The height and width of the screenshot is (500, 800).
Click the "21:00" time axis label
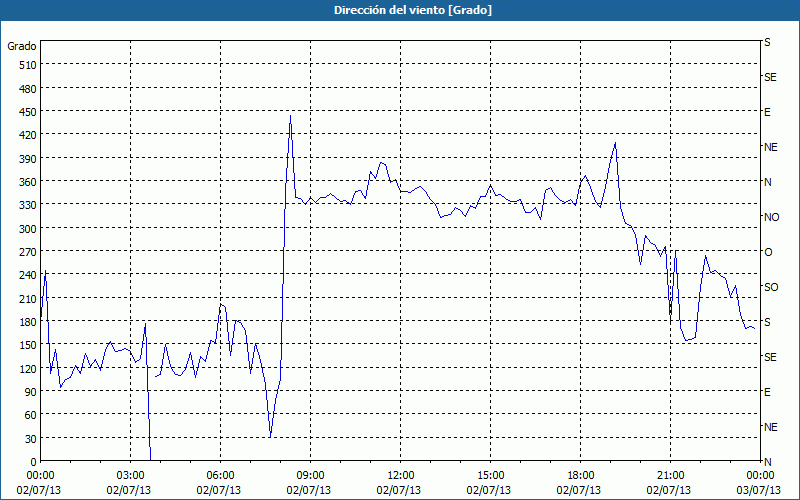coord(670,476)
